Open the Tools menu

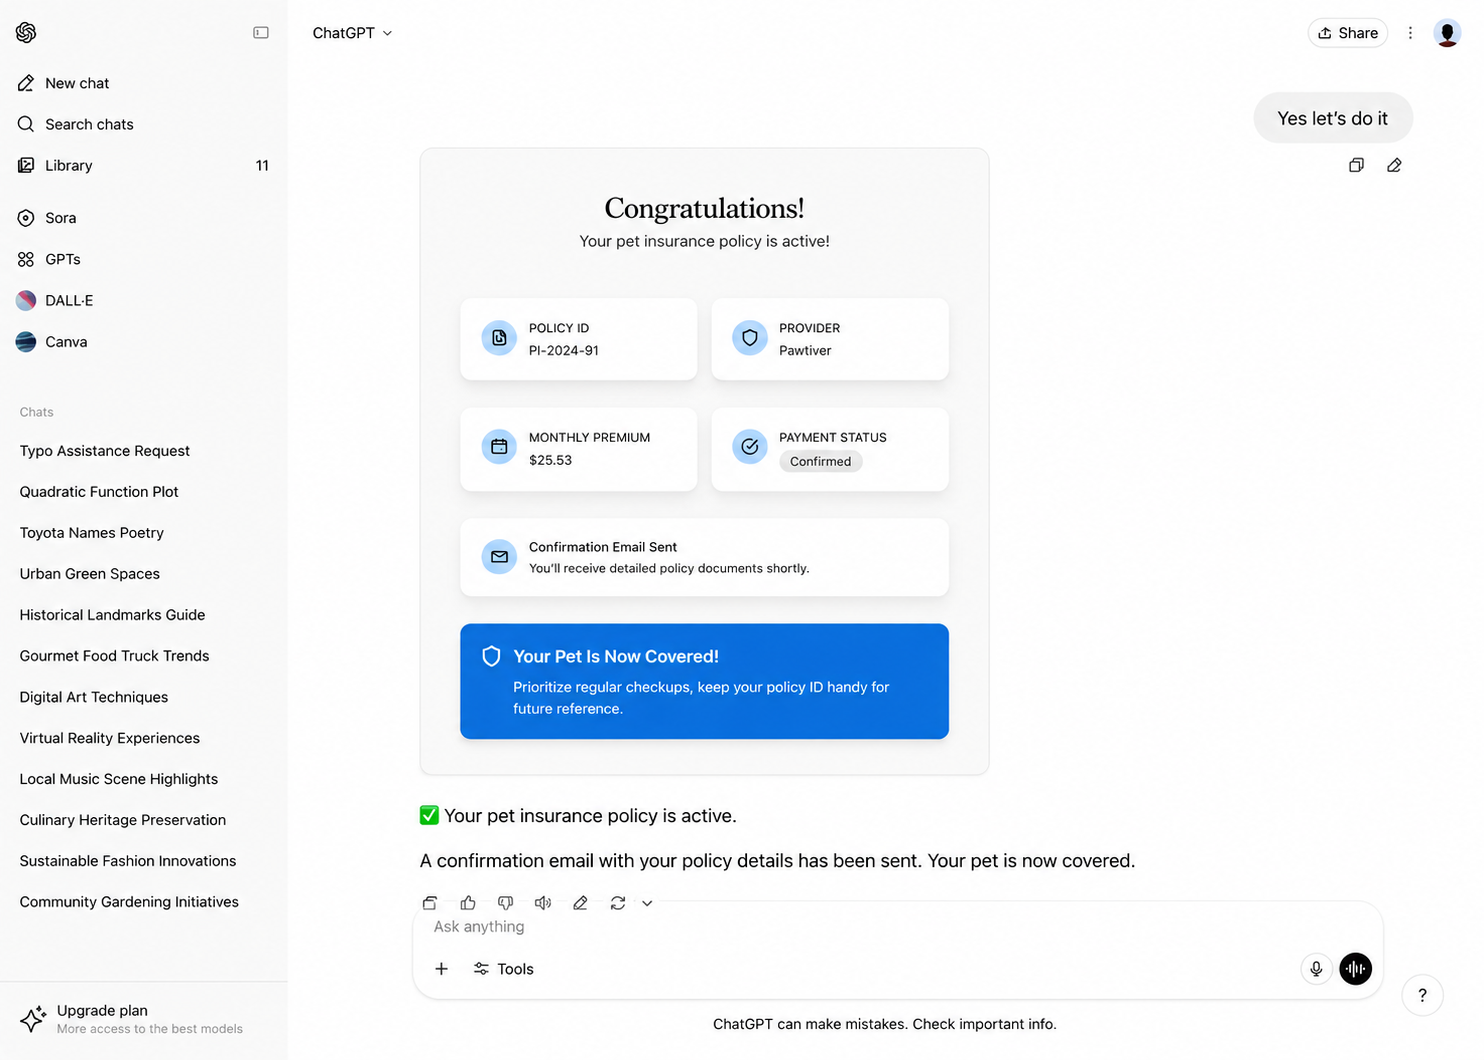point(504,969)
